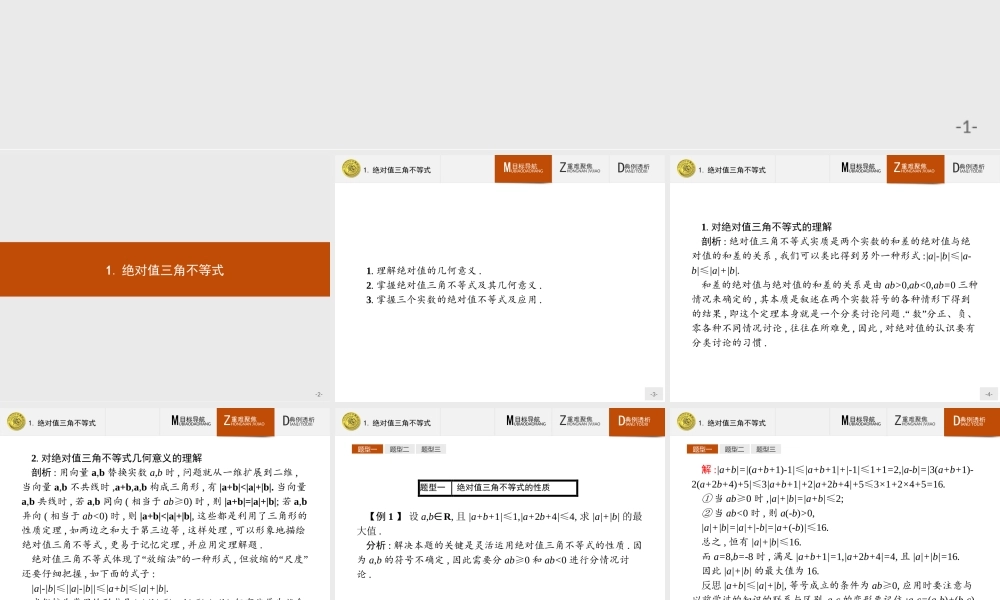Select the highlighted 重难聚焦 tab on slide -4-
Viewport: 1000px width, 600px height.
pos(914,169)
